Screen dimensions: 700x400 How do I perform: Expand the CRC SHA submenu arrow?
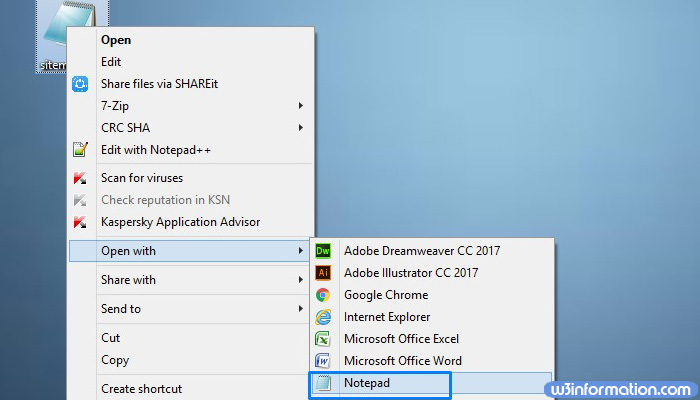[300, 128]
